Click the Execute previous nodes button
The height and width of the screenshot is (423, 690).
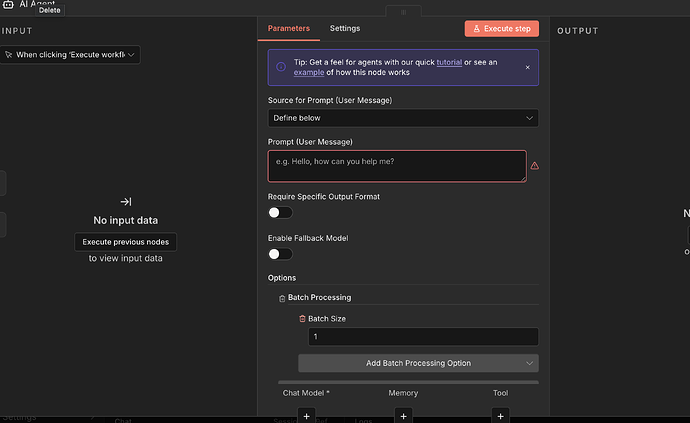[126, 241]
